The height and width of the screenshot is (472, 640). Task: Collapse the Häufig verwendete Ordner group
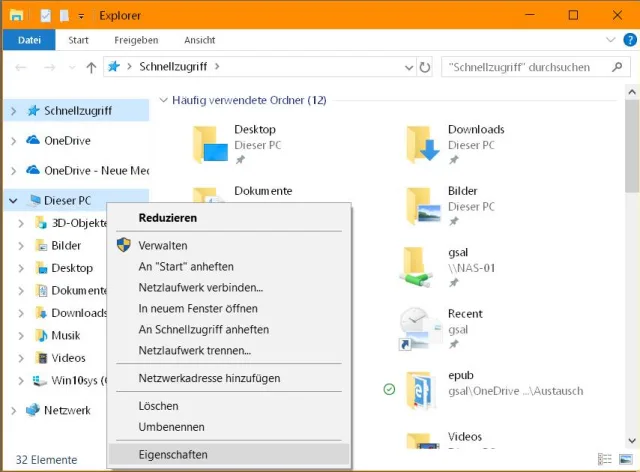(x=162, y=101)
